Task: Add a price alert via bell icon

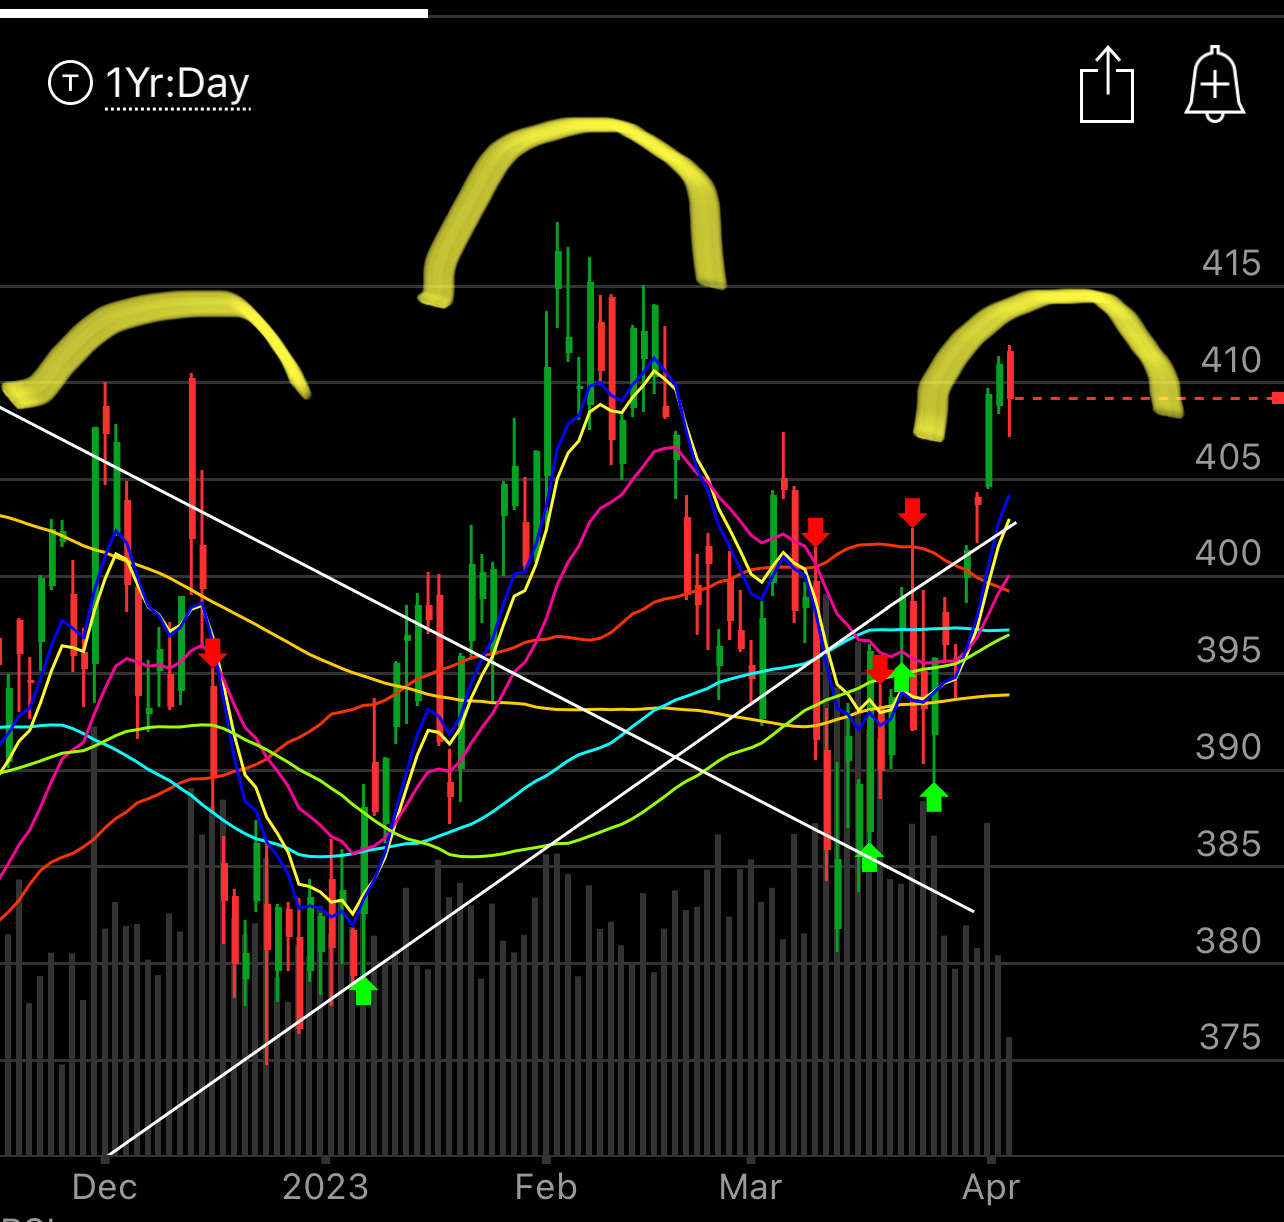Action: click(1214, 84)
